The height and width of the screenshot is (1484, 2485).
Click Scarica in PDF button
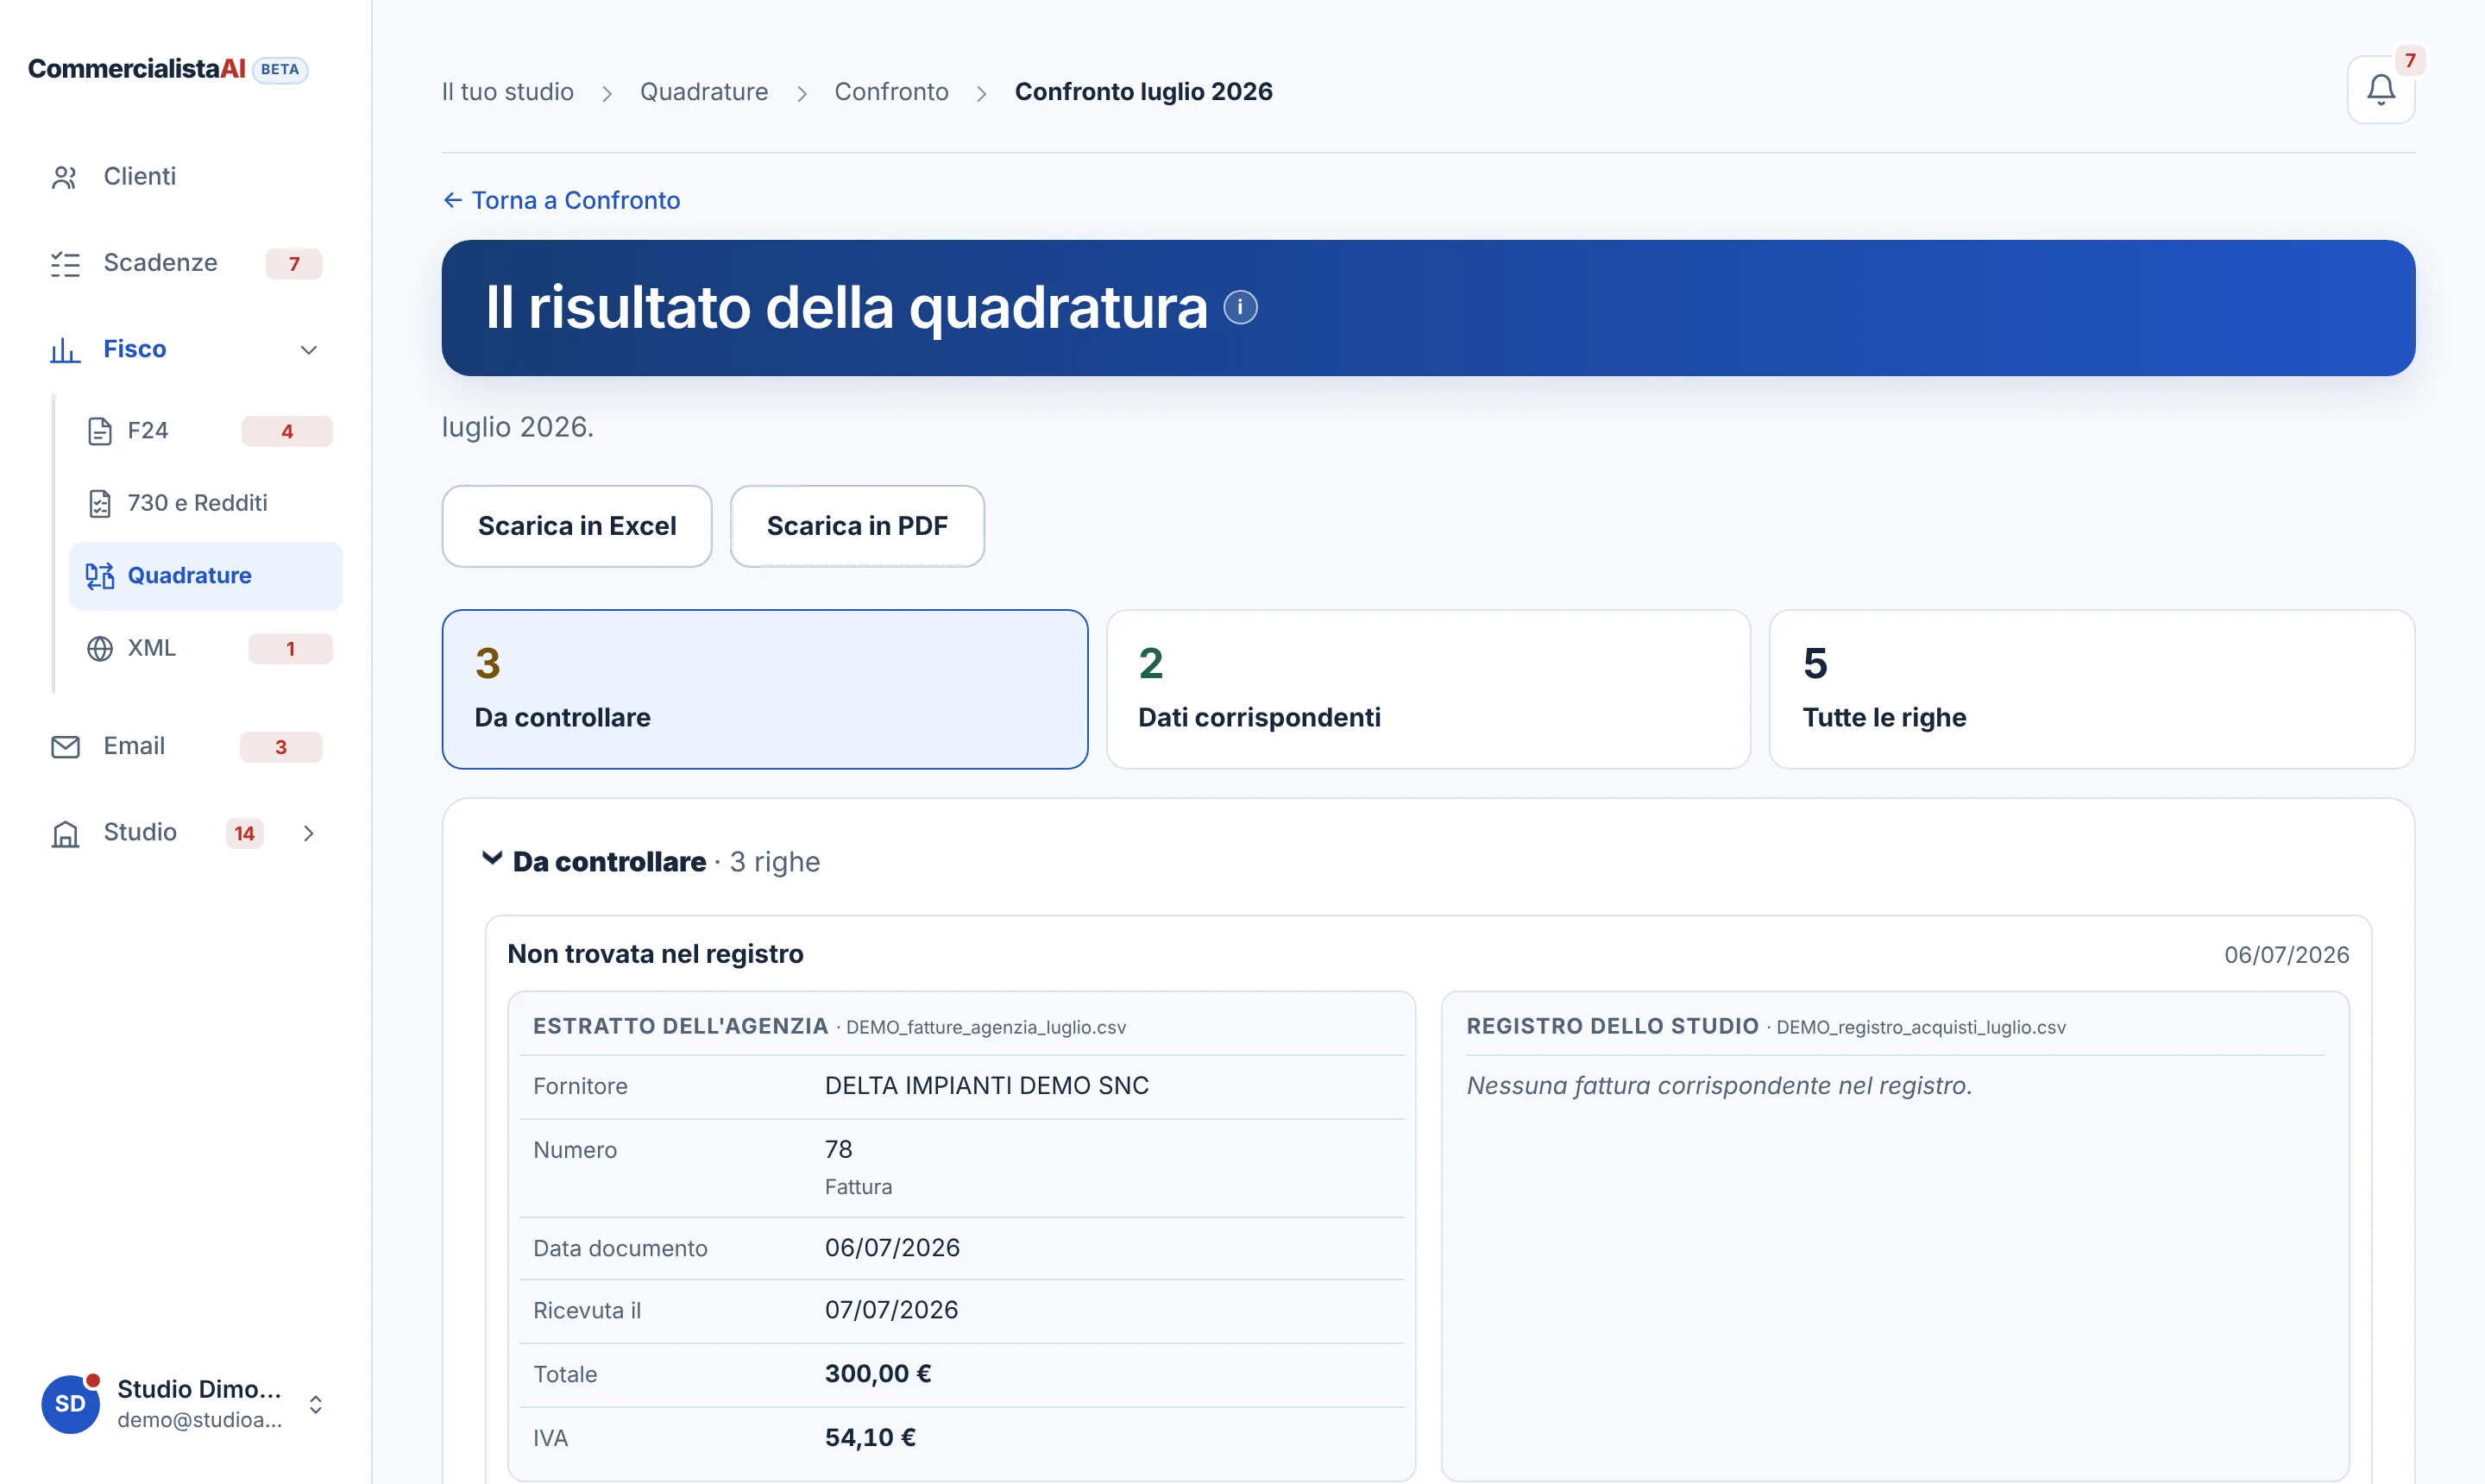(857, 526)
